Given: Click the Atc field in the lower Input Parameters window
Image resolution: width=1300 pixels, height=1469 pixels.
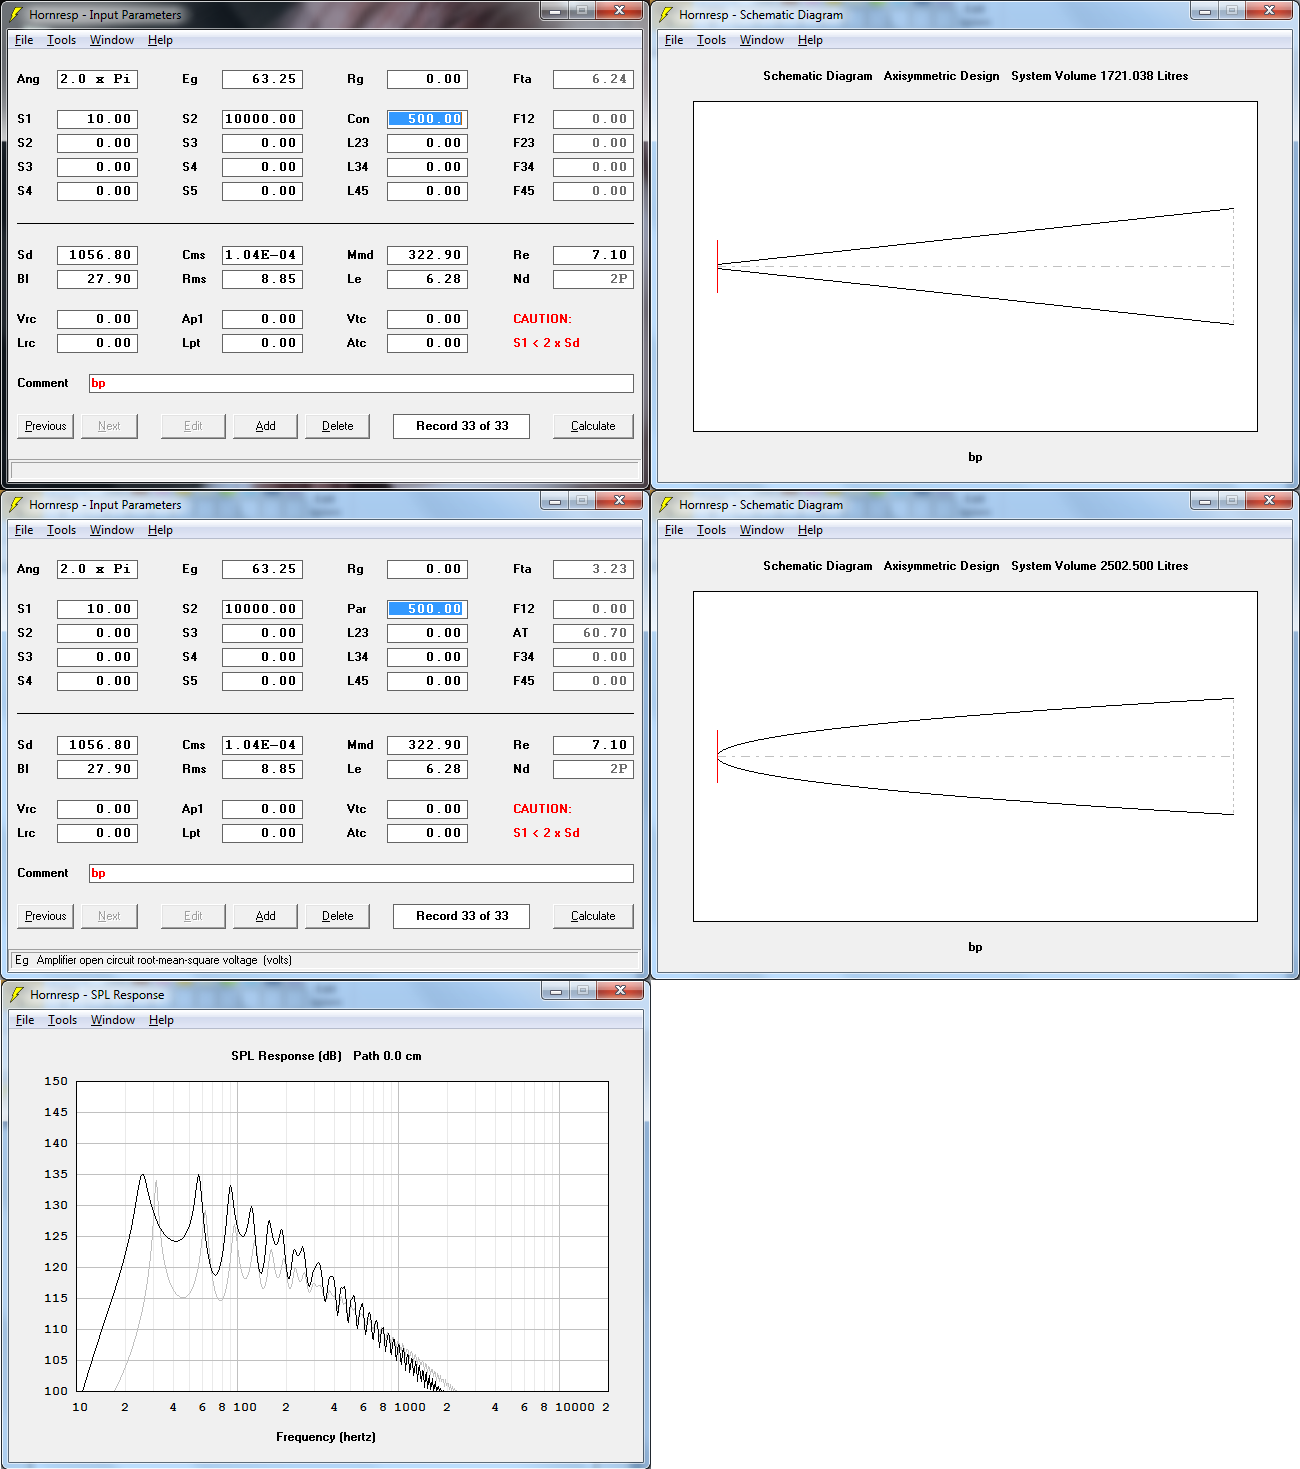Looking at the screenshot, I should [x=427, y=833].
